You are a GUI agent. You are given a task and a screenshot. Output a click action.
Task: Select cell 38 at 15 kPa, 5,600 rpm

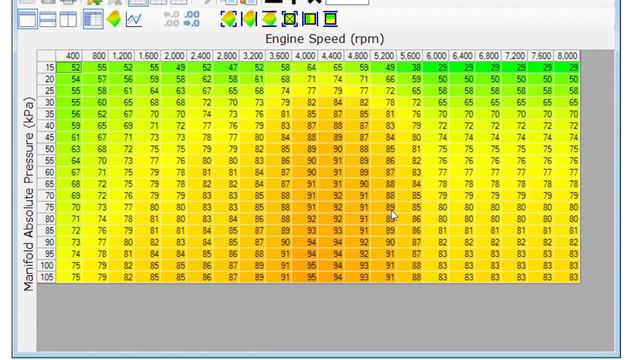click(x=410, y=67)
